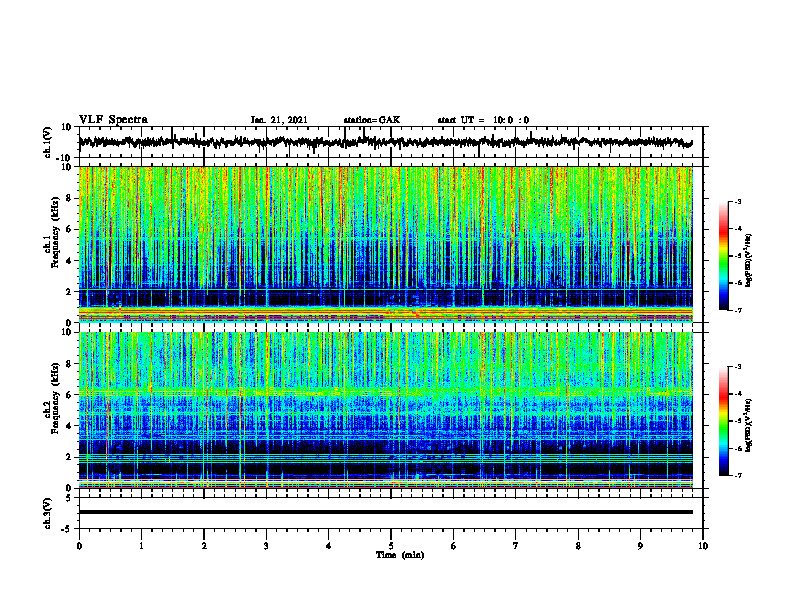Click the ch.2 spectrogram color scale bar

coord(723,421)
